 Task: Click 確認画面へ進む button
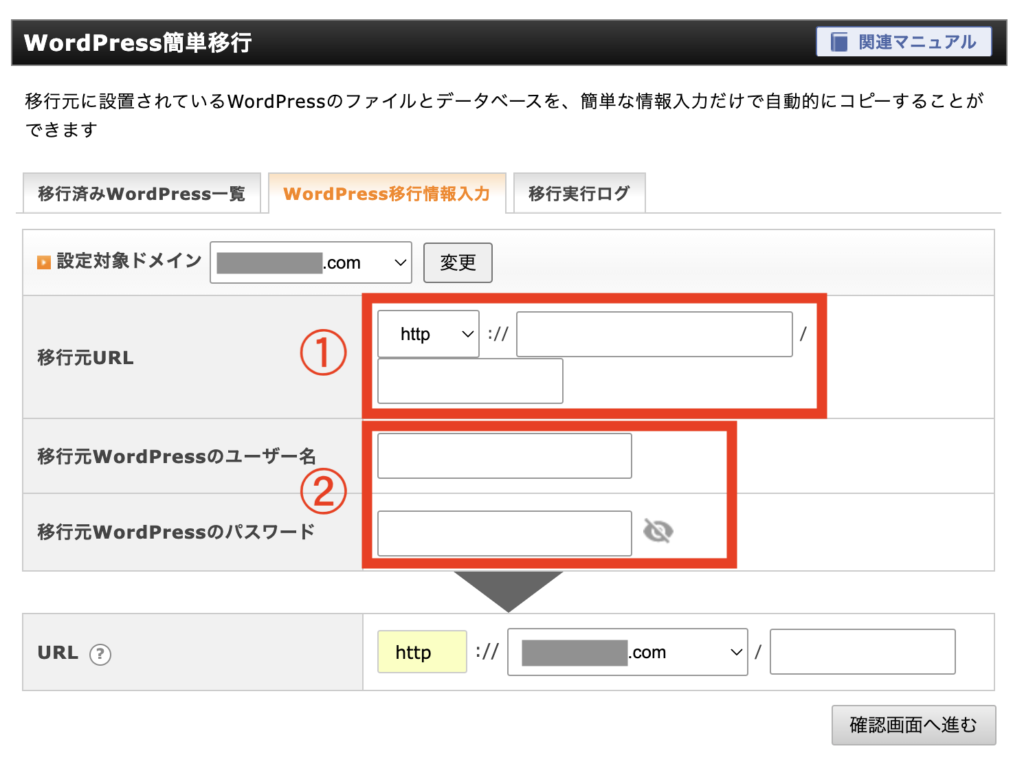pos(914,725)
